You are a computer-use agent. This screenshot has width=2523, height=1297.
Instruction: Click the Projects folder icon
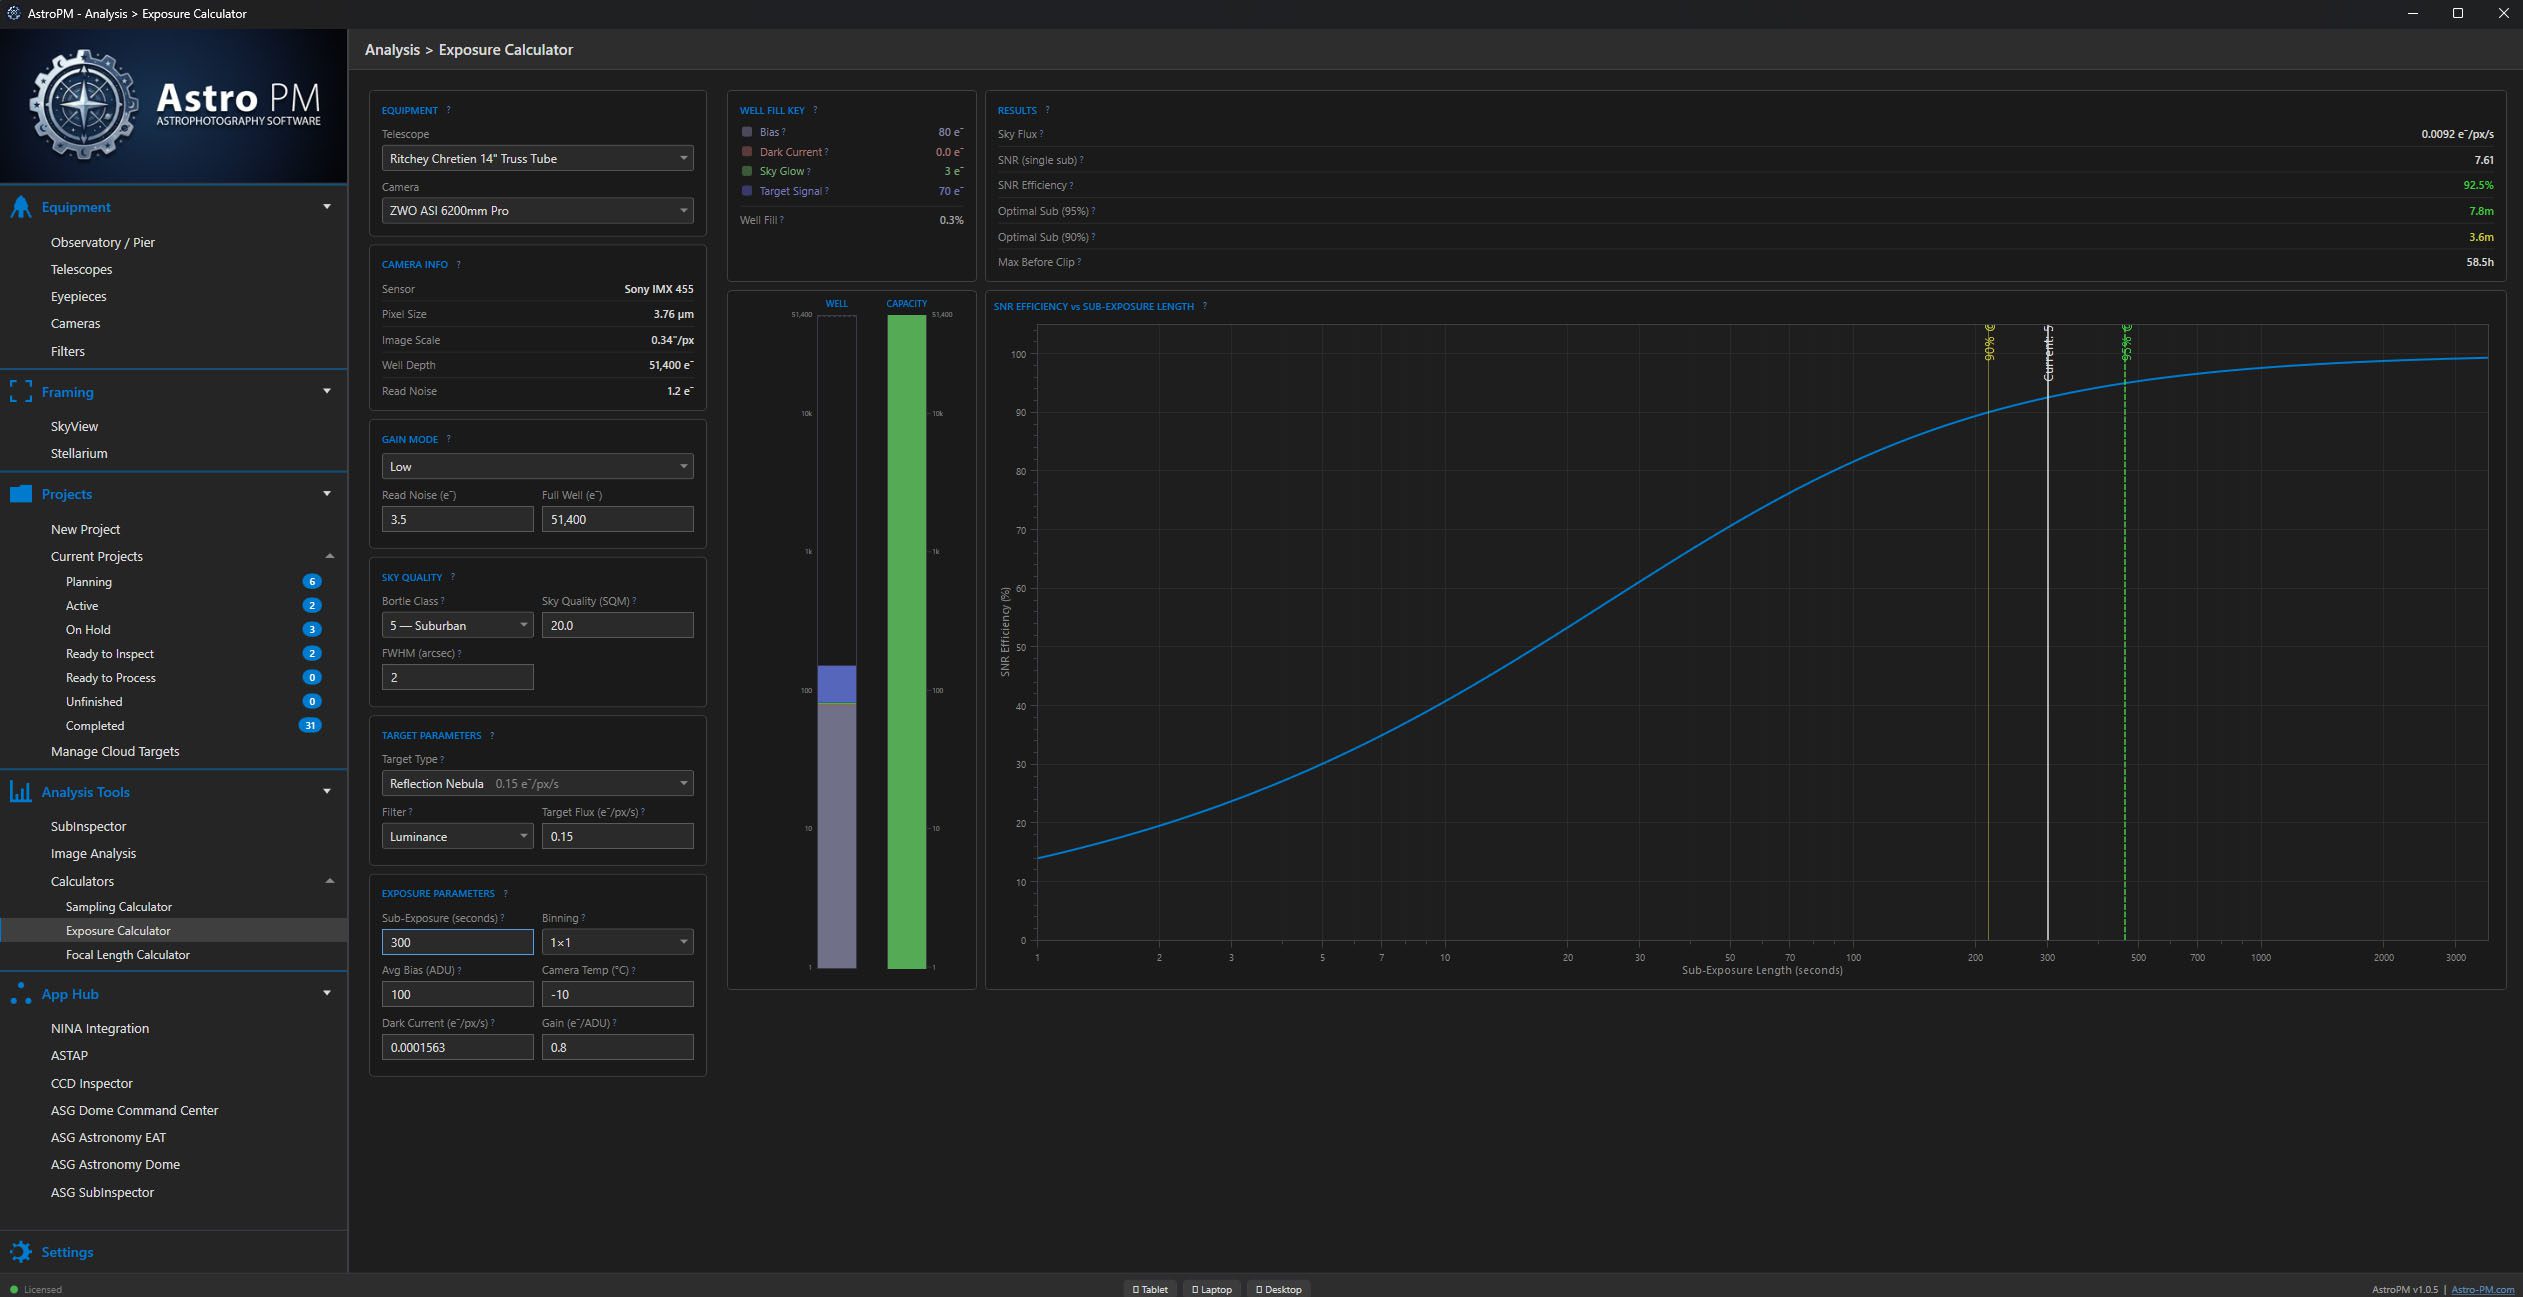point(20,494)
